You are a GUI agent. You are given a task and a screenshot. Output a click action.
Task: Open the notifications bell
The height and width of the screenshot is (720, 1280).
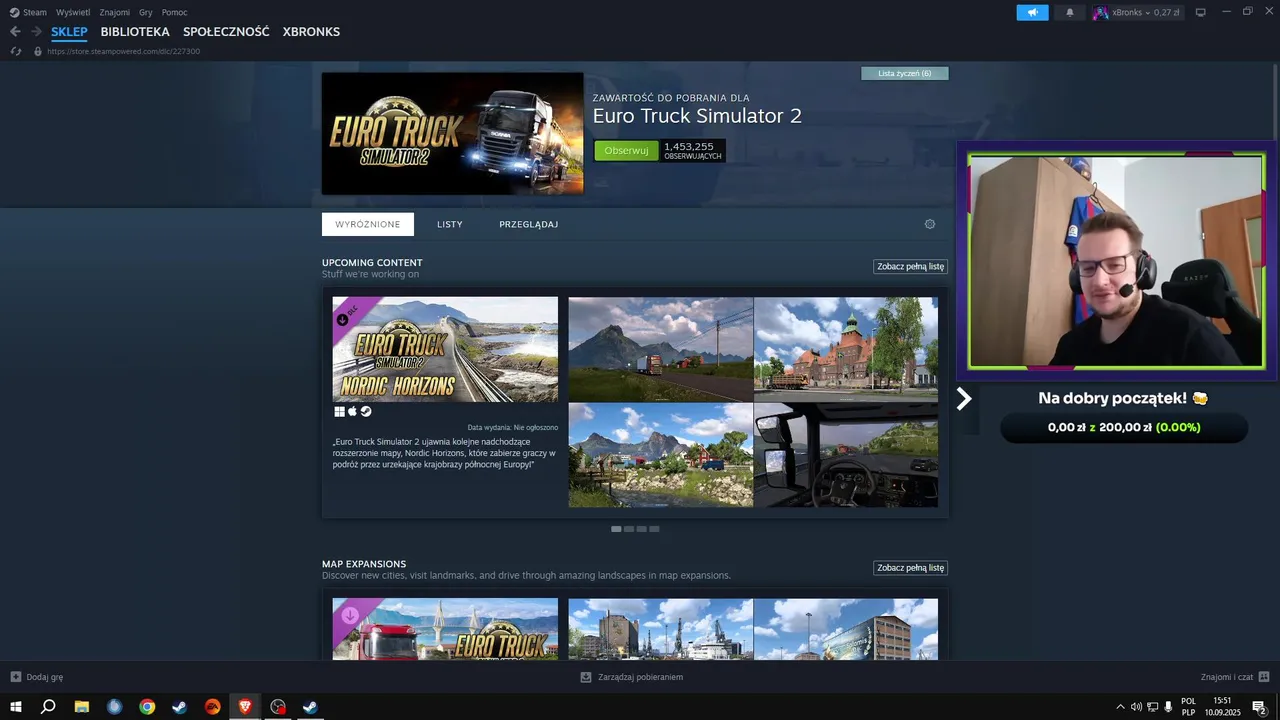(1070, 12)
